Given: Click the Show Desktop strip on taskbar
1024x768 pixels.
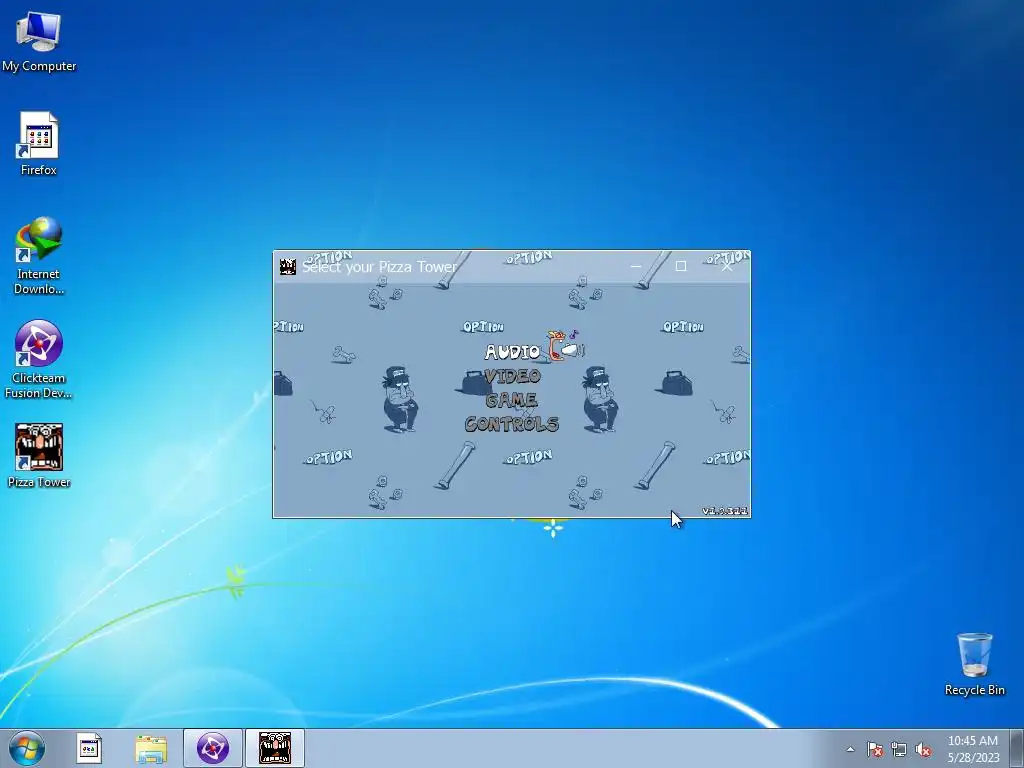Looking at the screenshot, I should click(x=1017, y=748).
